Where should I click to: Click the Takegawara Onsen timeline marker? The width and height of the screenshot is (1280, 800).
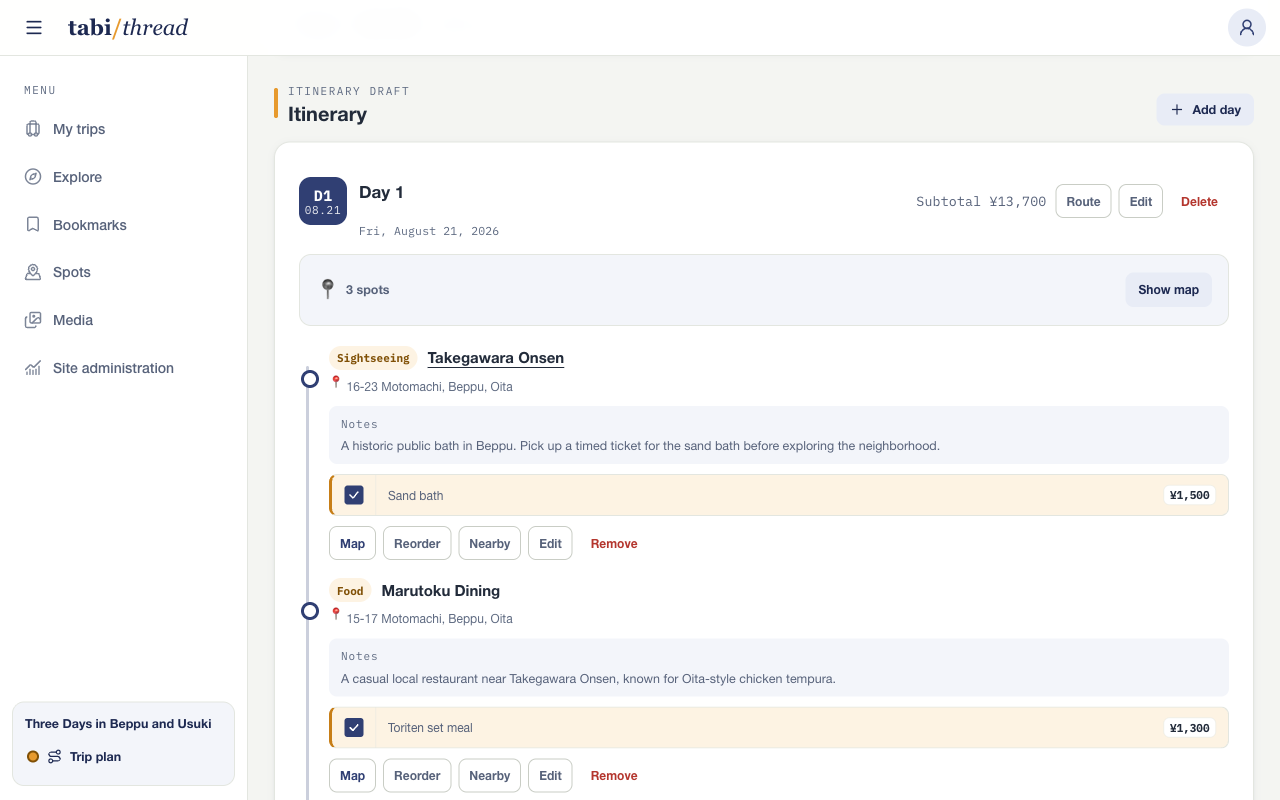tap(310, 379)
